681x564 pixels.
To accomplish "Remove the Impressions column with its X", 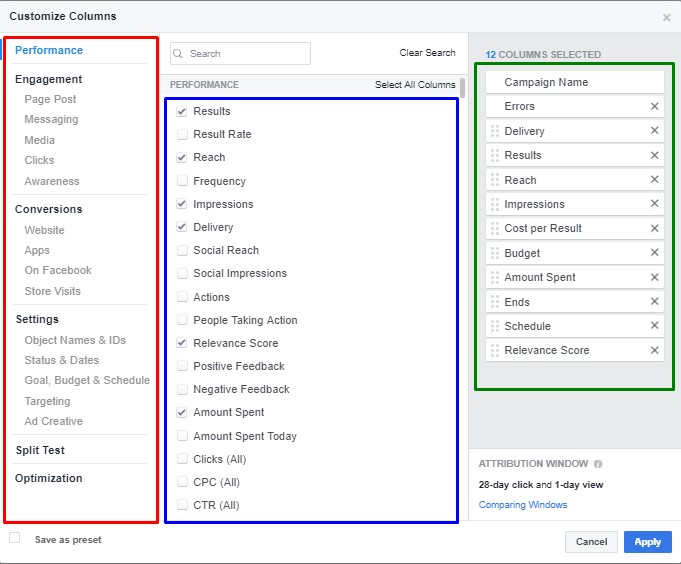I will point(655,203).
